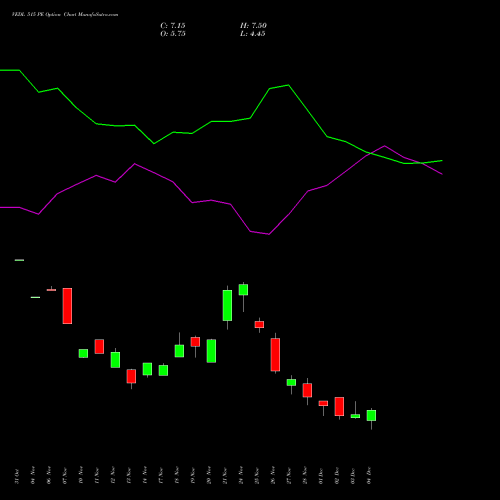Select the 01 Dec date label

(x=321, y=476)
